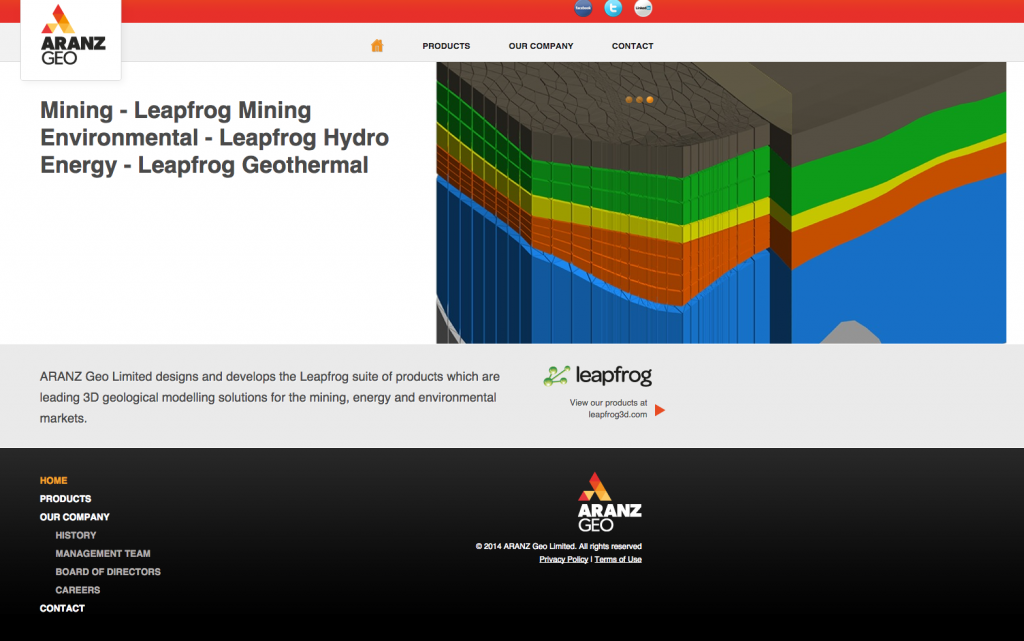Screen dimensions: 1024x641
Task: Go to Careers in the footer
Action: tap(78, 590)
